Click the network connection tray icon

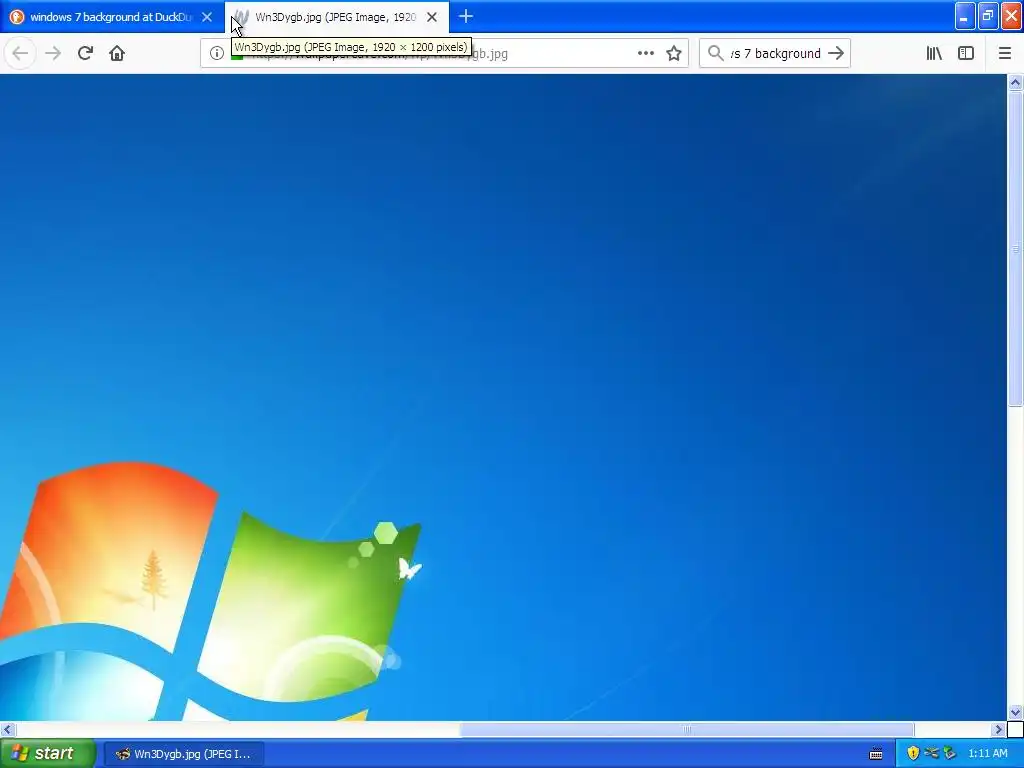tap(931, 754)
